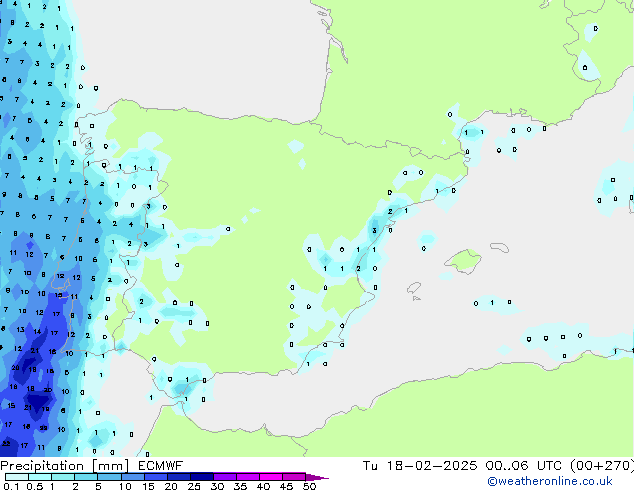The image size is (634, 490).
Task: Select the Precipitation [mm] title label
Action: (x=59, y=465)
